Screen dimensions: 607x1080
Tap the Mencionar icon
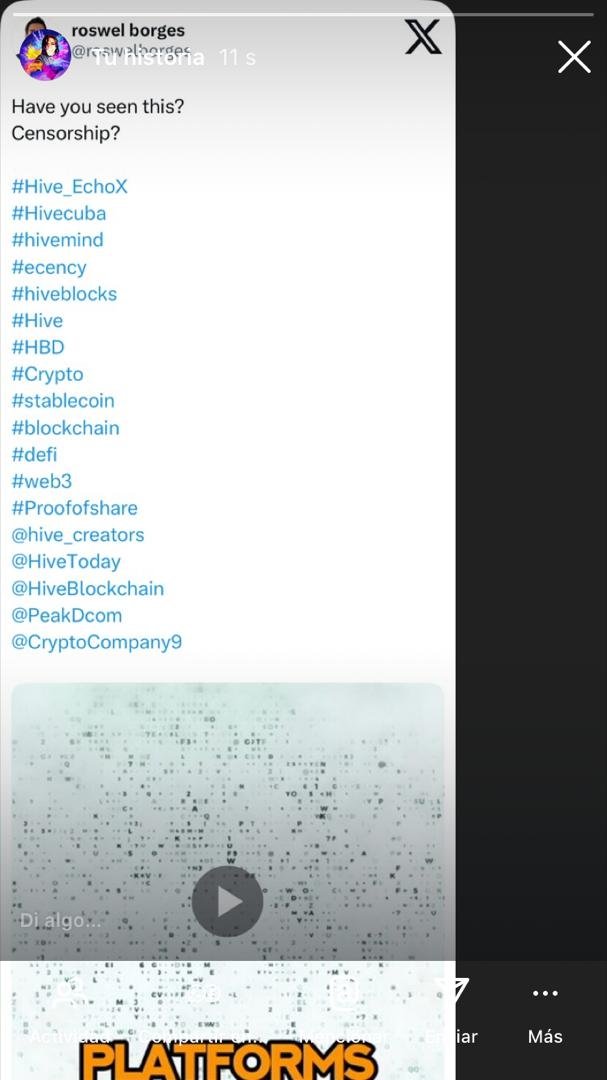click(x=344, y=993)
